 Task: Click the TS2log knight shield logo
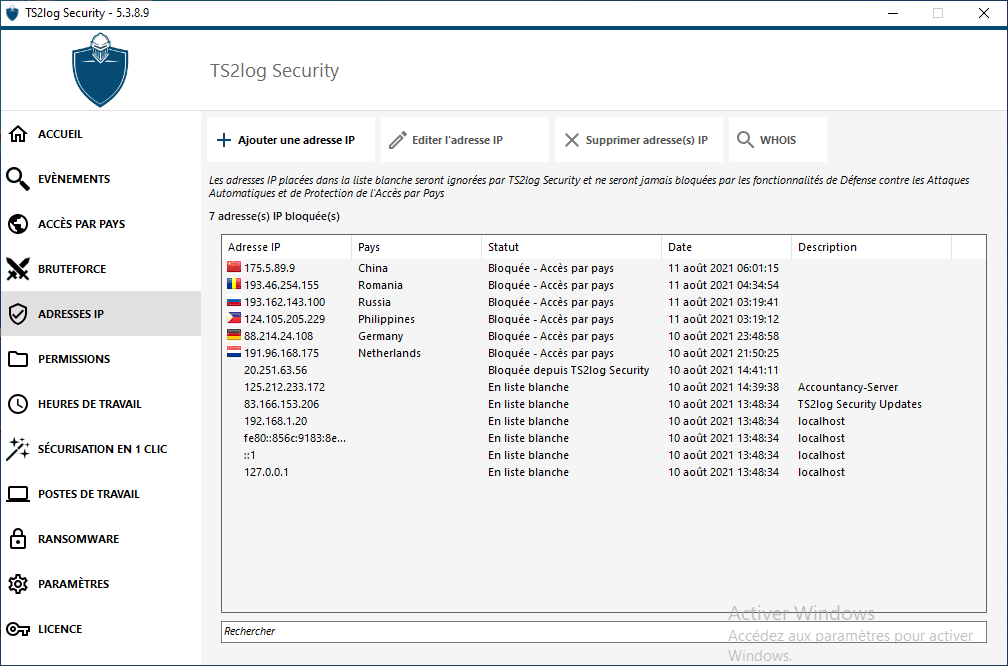coord(100,69)
